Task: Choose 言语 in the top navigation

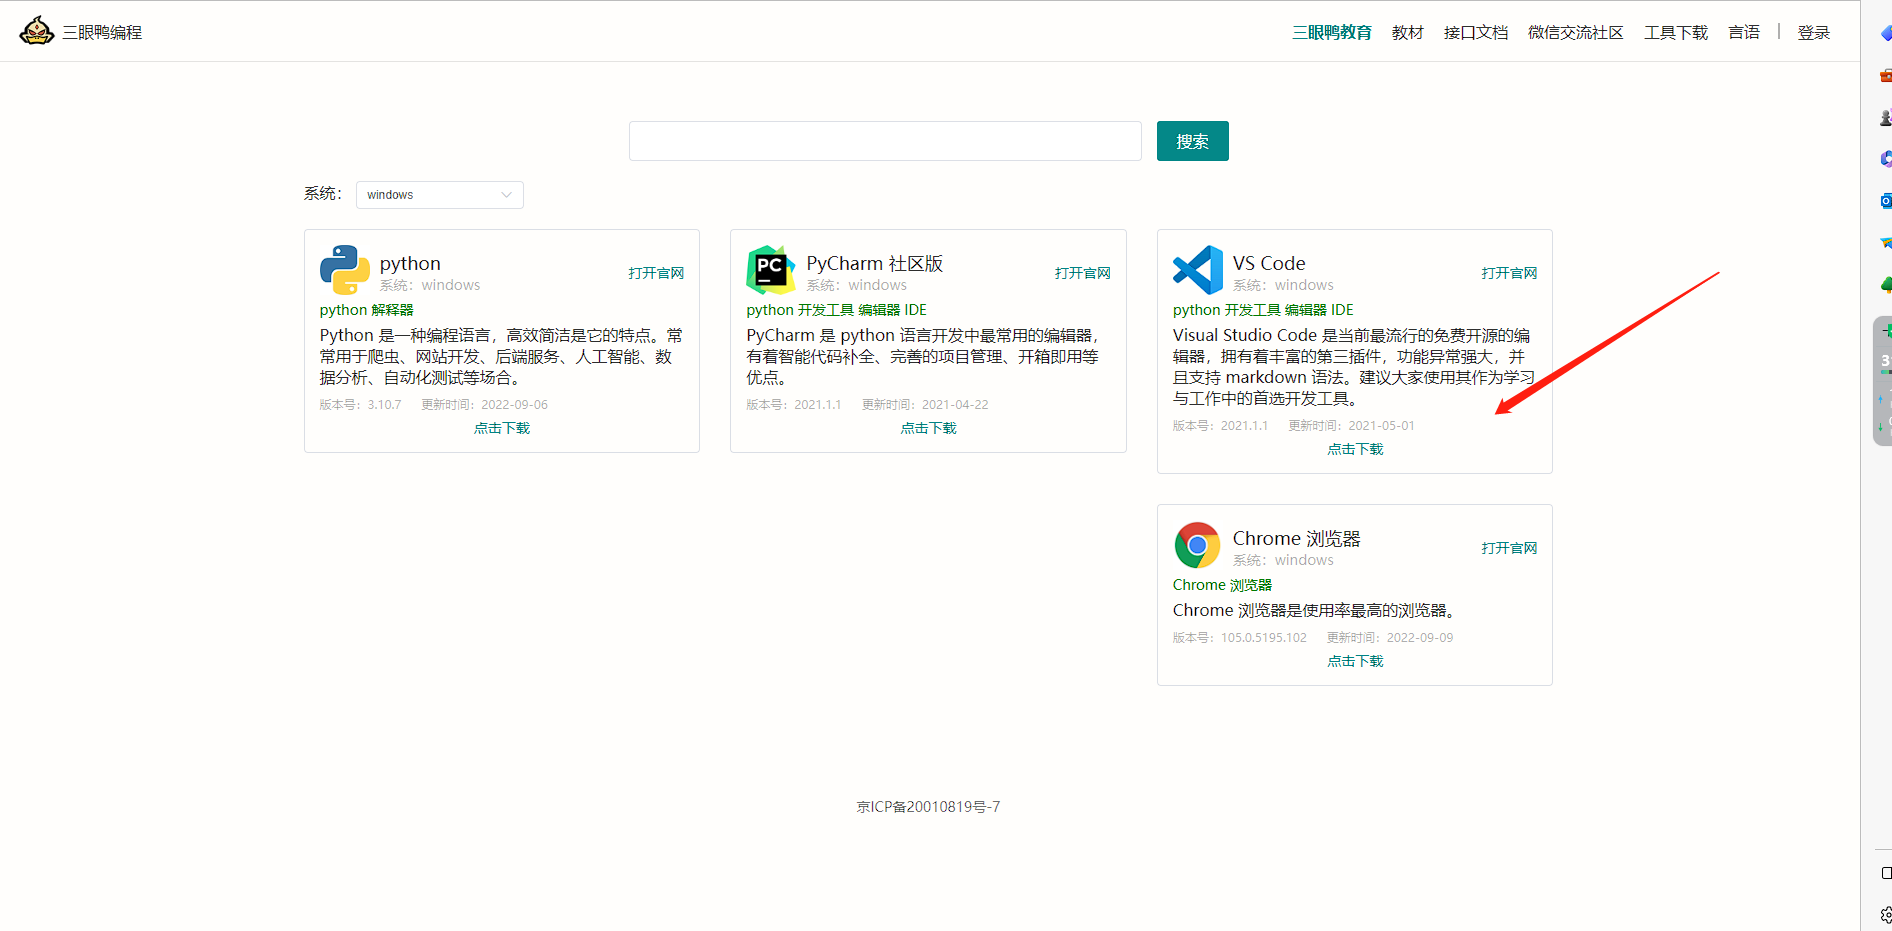Action: 1744,33
